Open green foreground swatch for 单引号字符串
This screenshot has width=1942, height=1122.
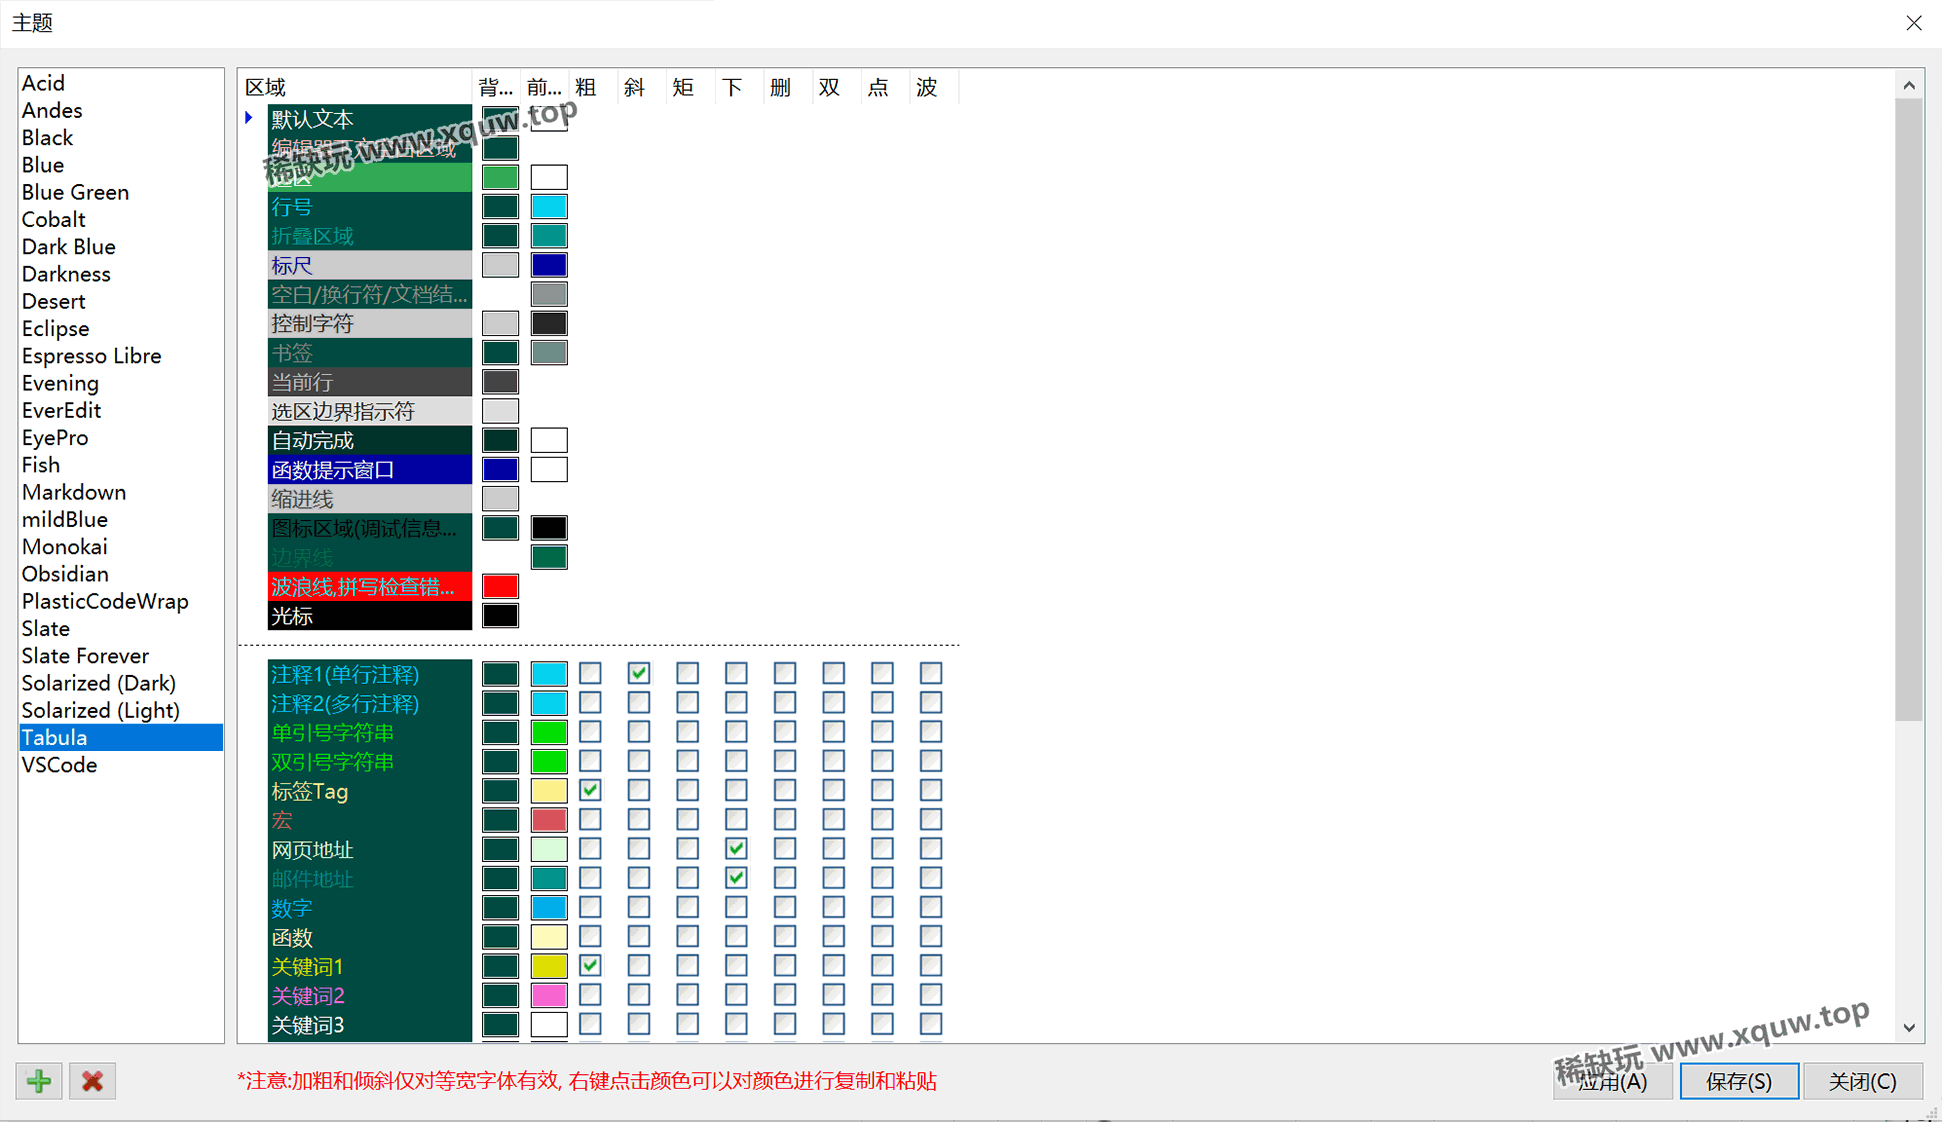click(x=549, y=732)
